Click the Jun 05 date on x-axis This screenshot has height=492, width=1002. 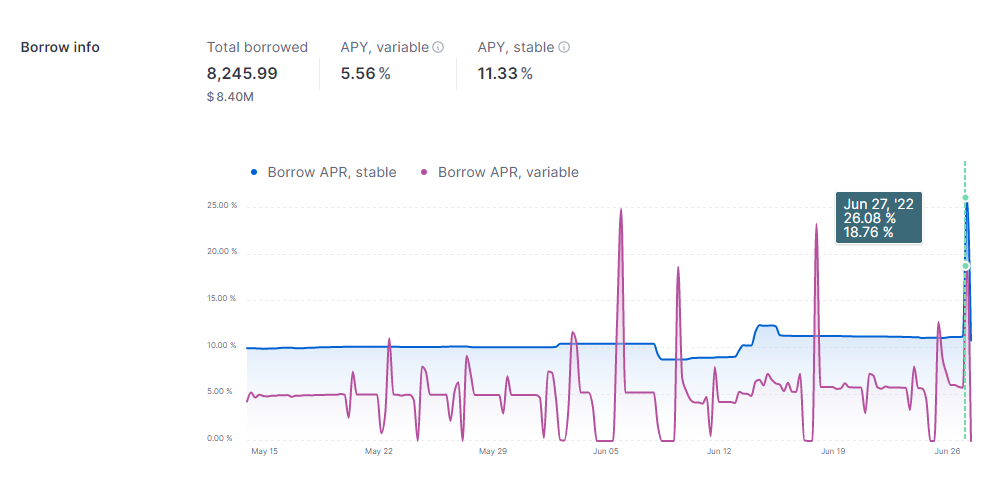coord(606,452)
